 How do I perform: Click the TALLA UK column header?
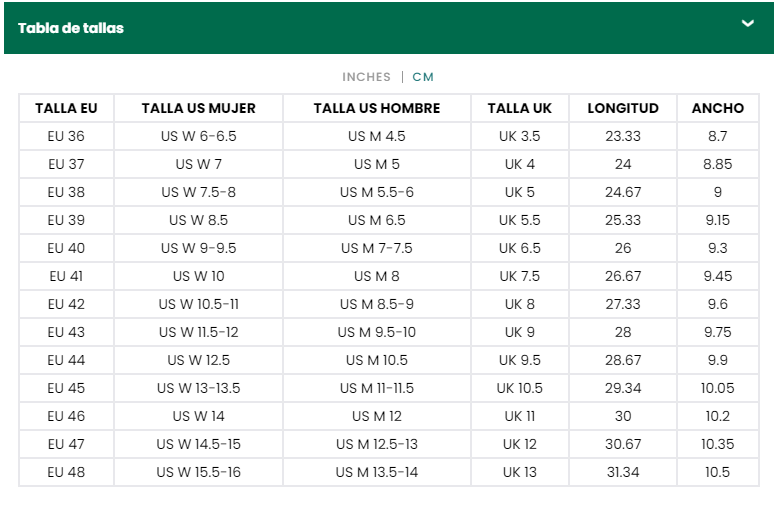point(520,108)
